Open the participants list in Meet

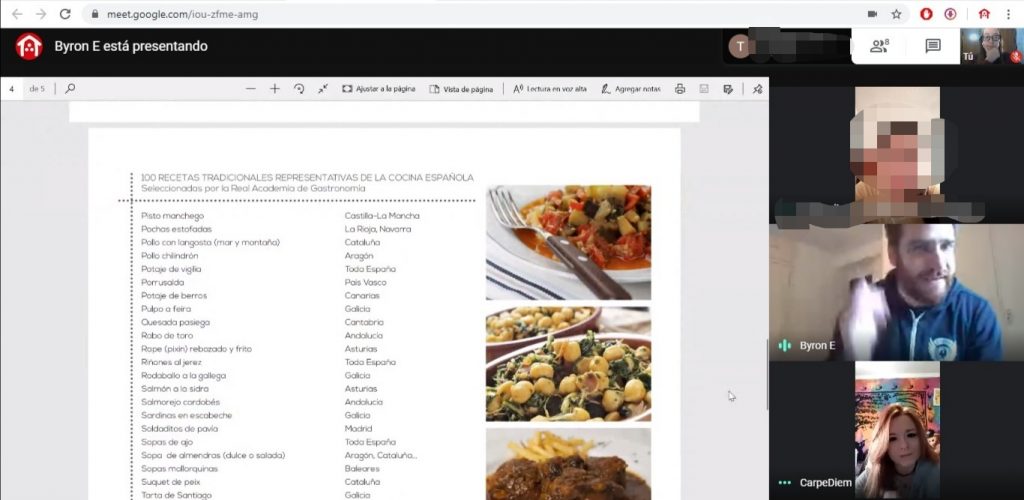879,46
